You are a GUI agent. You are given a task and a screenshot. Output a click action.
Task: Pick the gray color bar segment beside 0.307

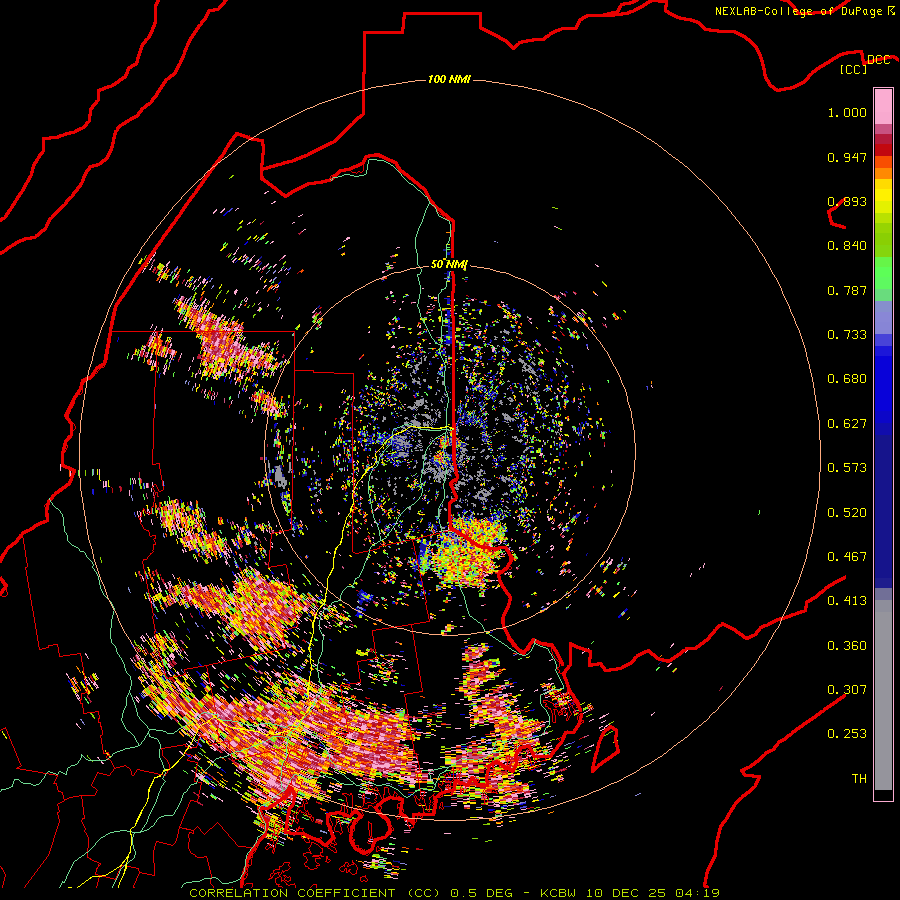pos(883,695)
